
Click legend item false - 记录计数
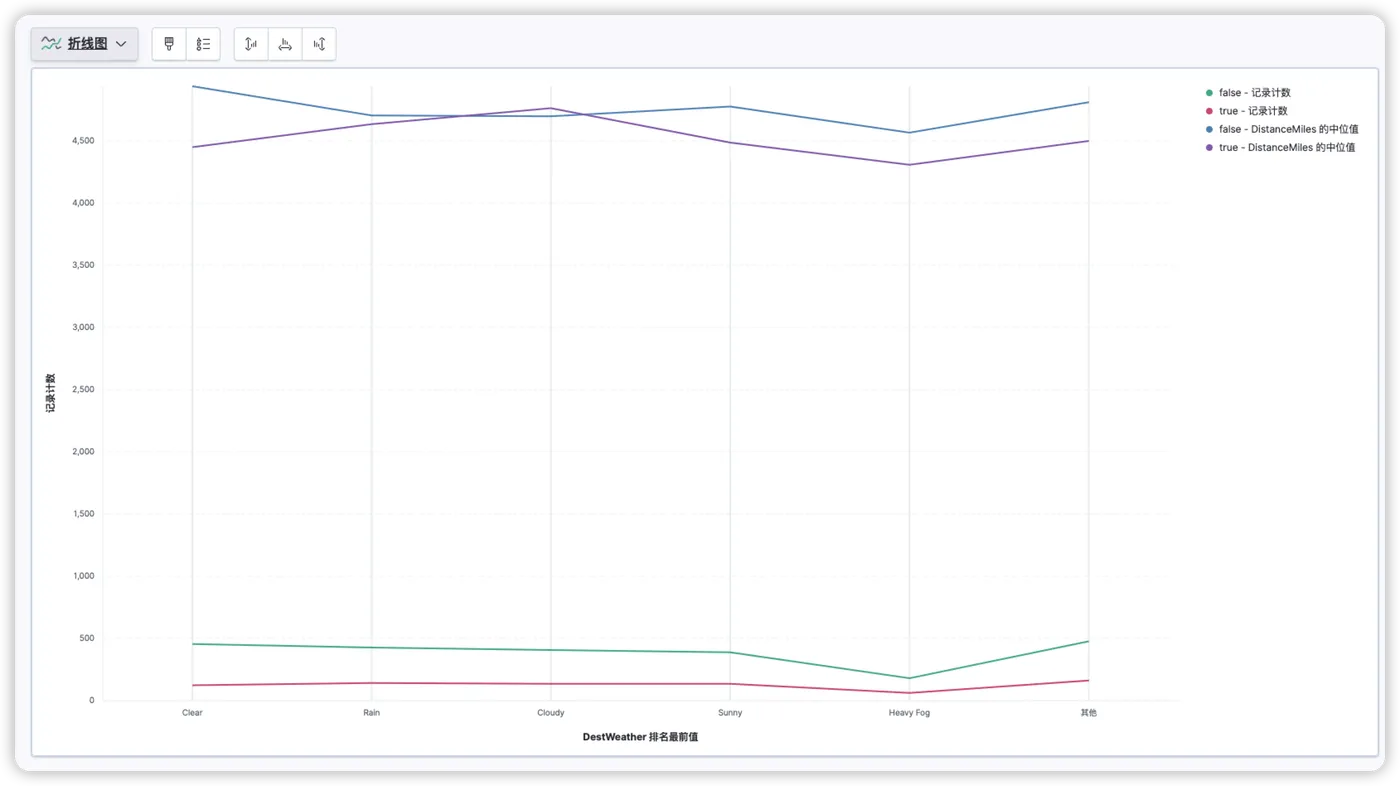1254,93
